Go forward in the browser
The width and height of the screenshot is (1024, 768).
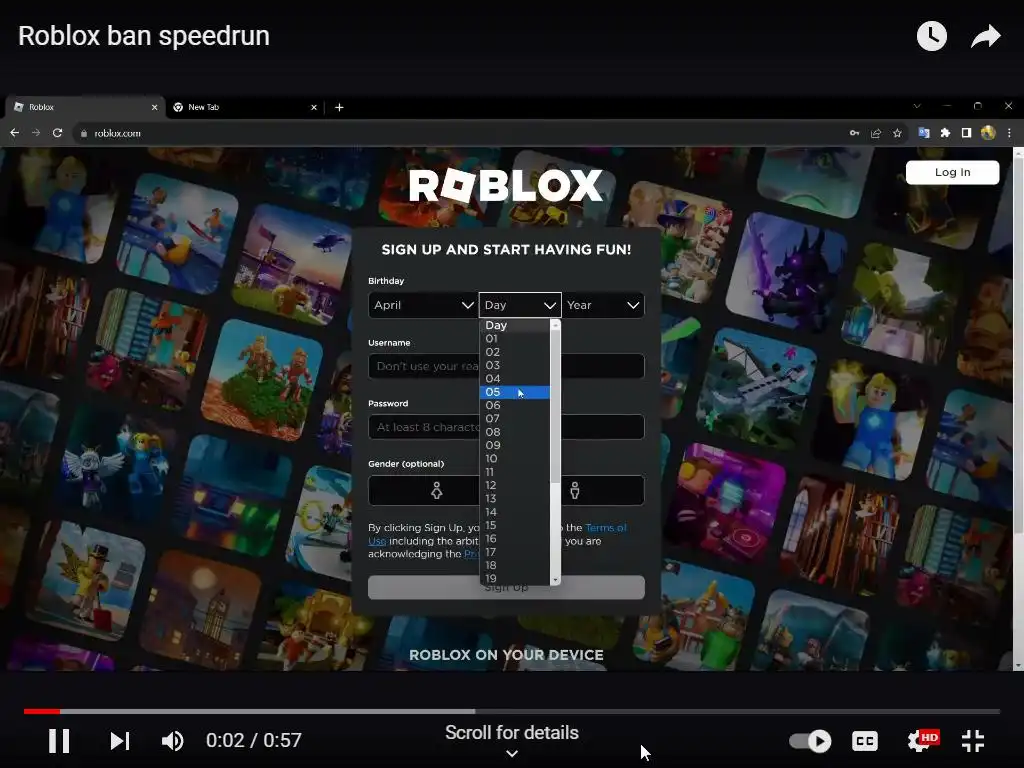pos(36,133)
